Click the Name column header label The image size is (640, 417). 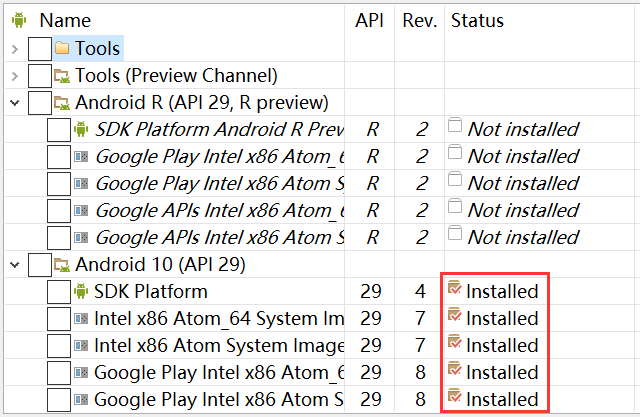pyautogui.click(x=65, y=21)
